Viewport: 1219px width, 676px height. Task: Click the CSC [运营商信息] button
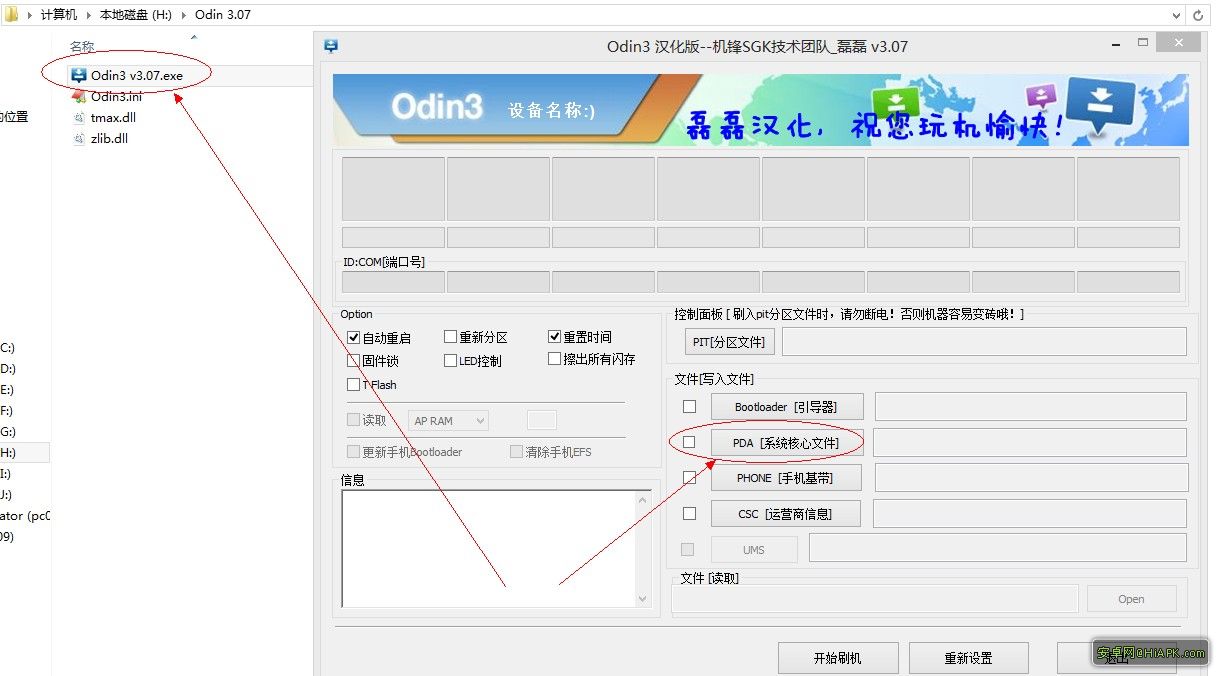[x=785, y=514]
